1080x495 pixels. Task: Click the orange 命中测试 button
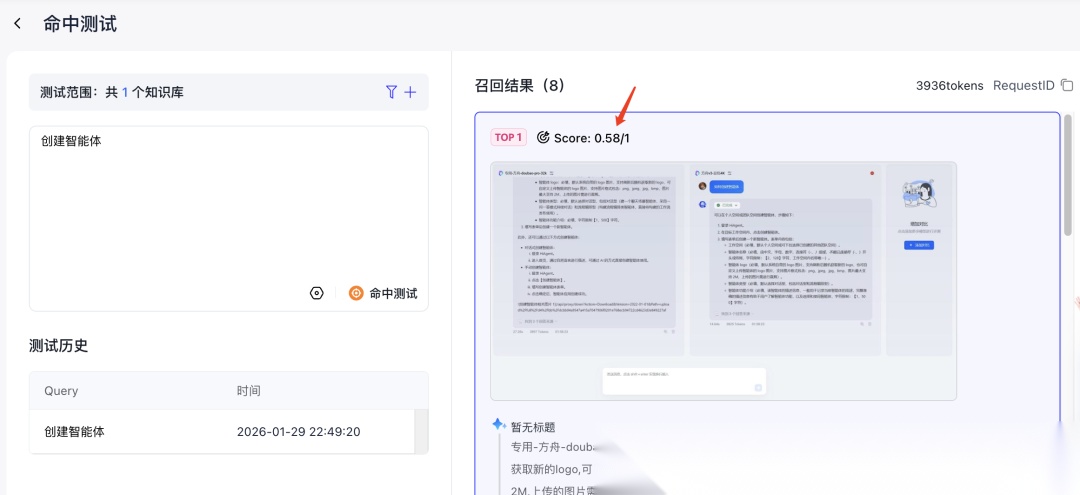pyautogui.click(x=383, y=293)
